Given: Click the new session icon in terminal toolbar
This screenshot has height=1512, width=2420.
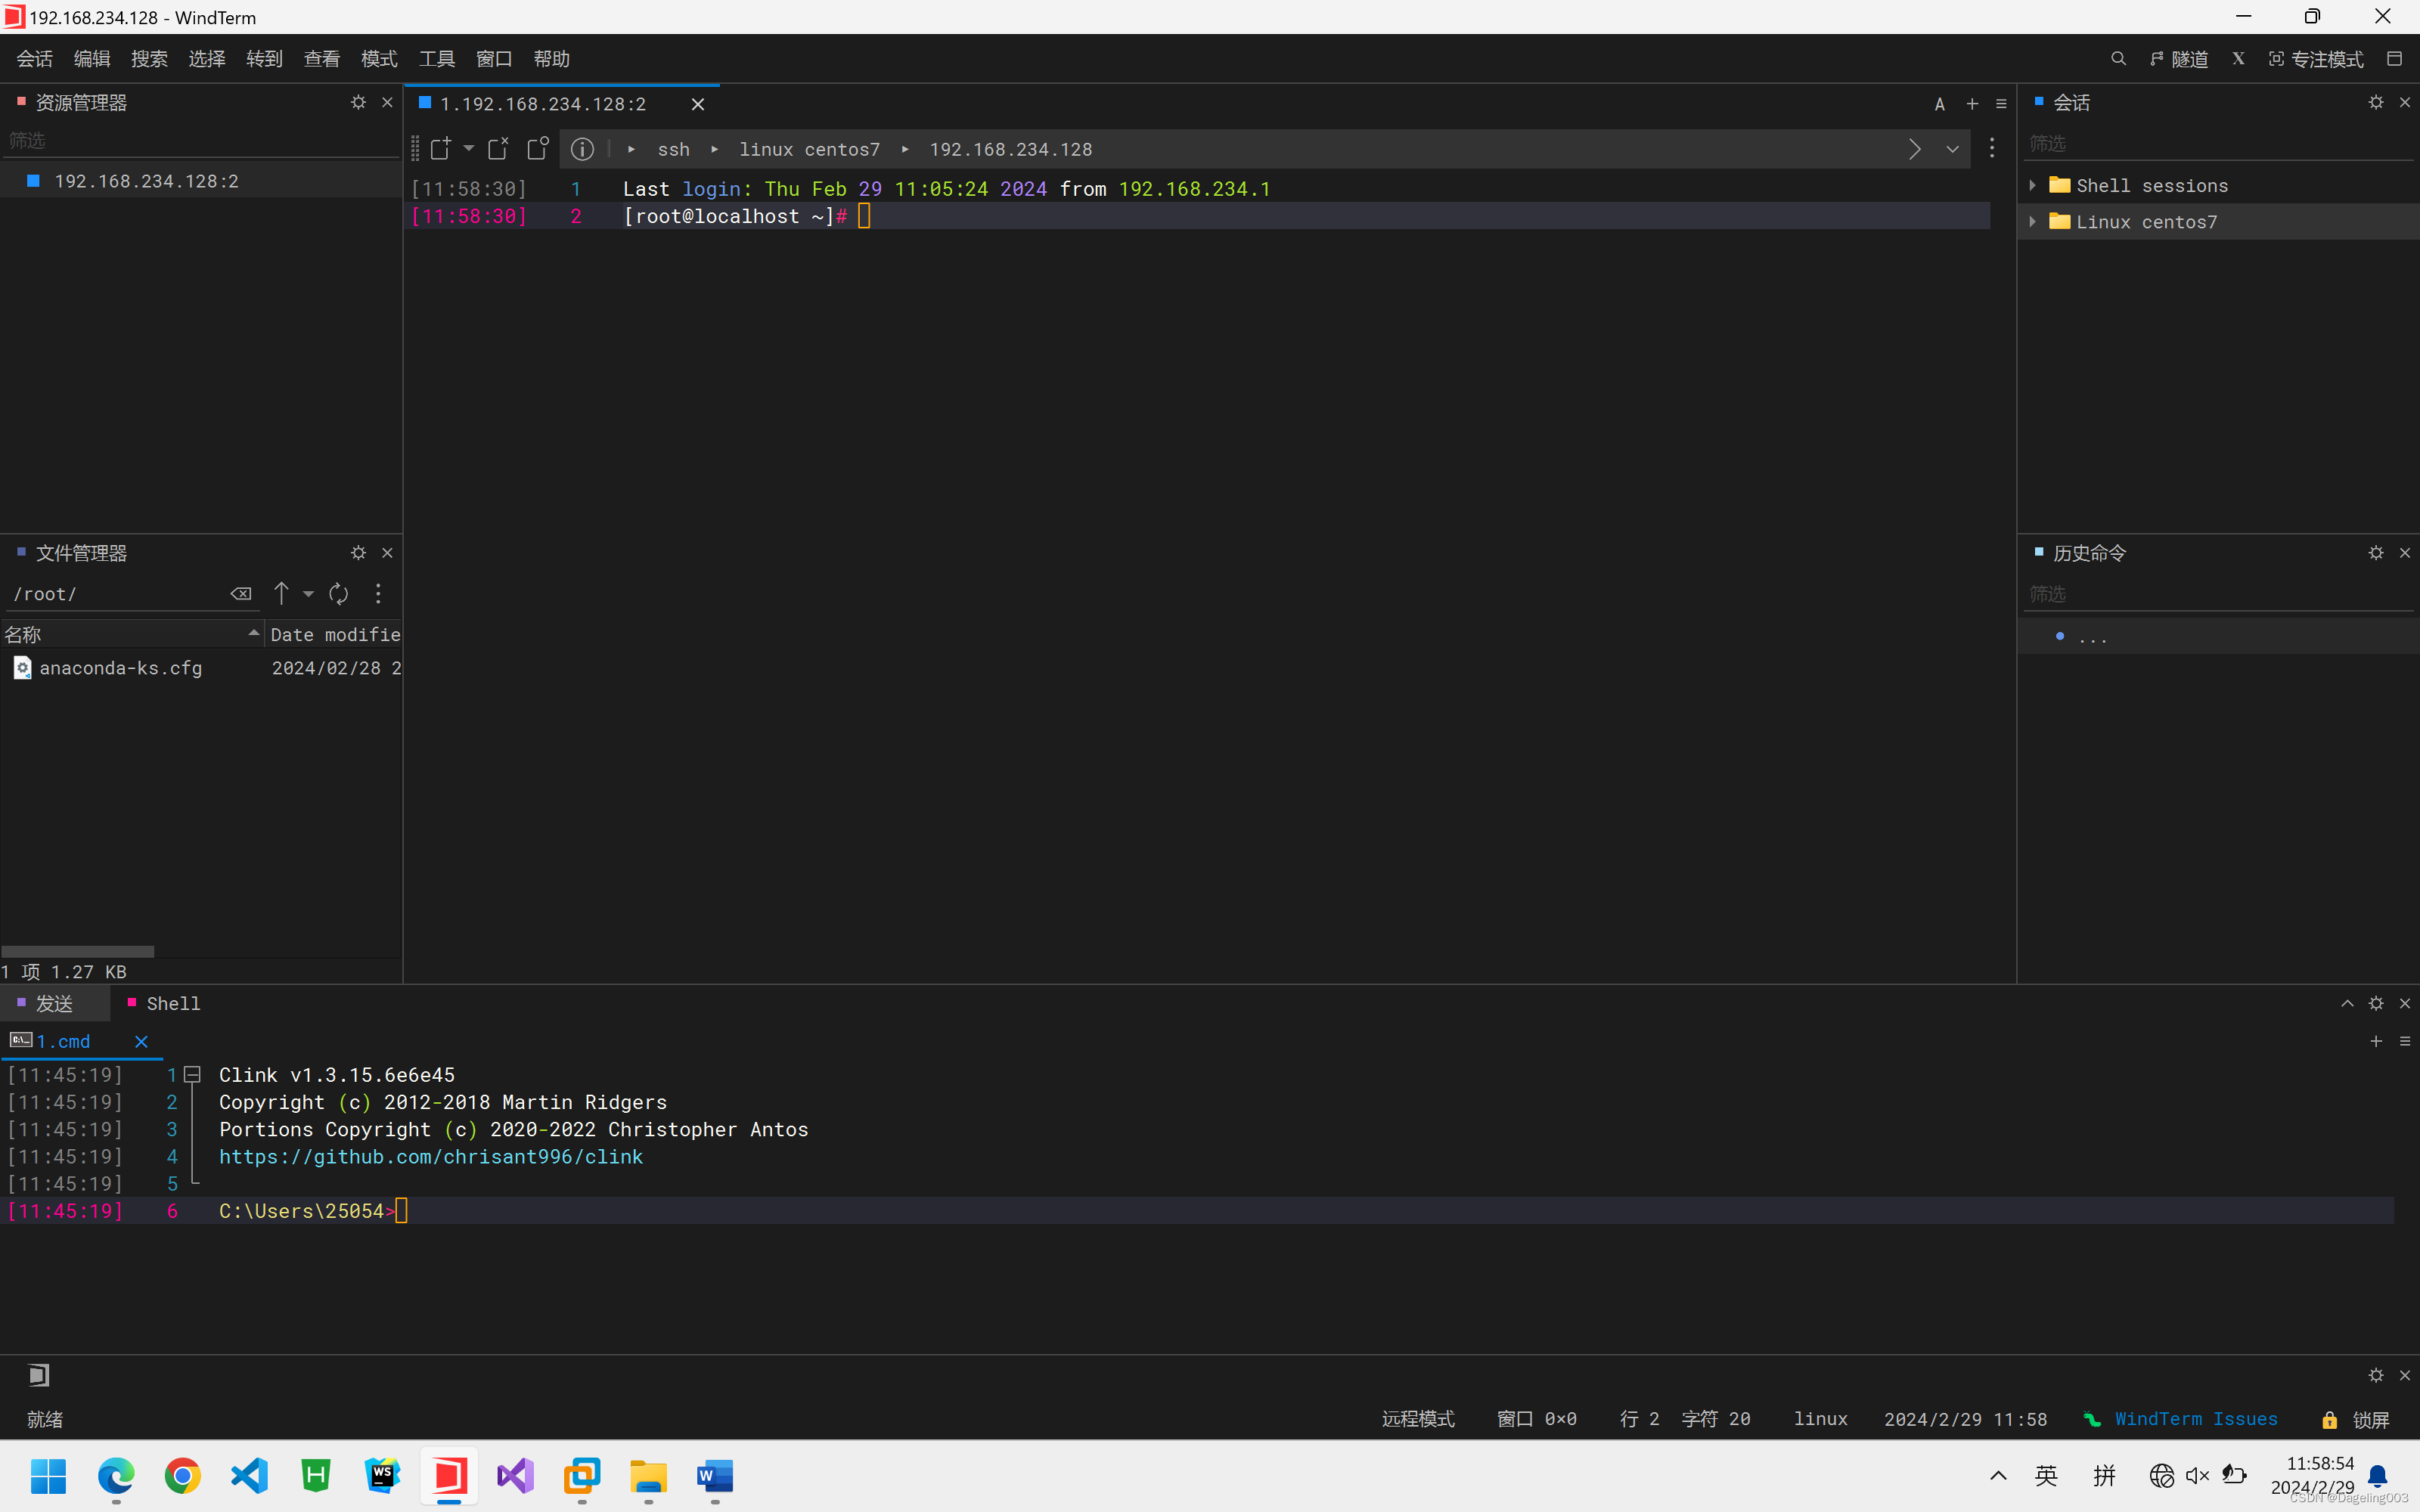Looking at the screenshot, I should pos(441,149).
